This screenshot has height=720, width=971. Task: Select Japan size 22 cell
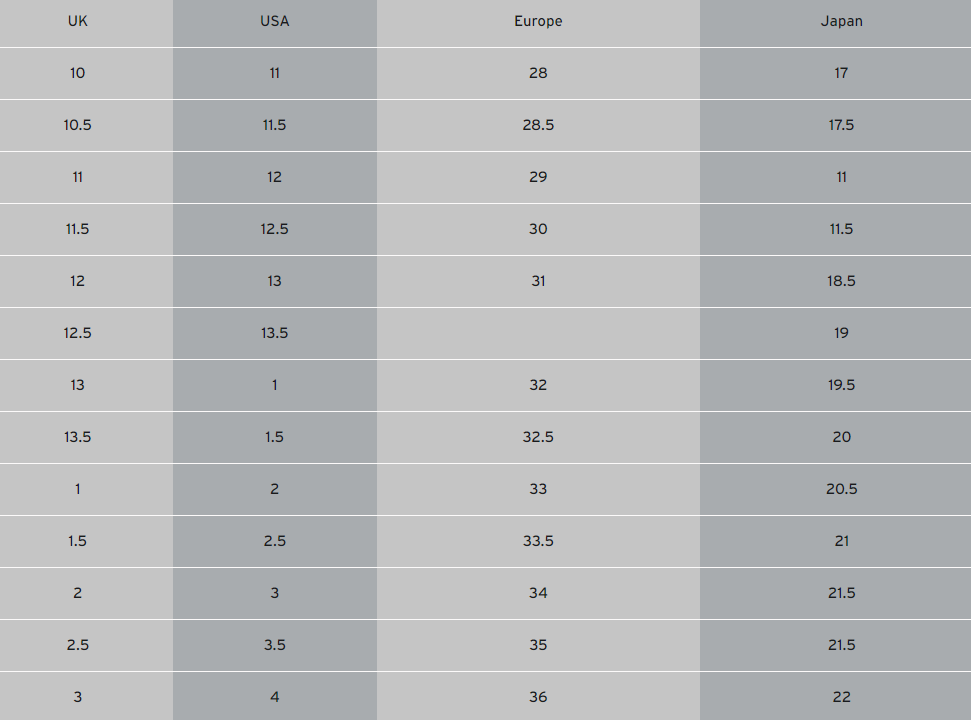tap(841, 697)
